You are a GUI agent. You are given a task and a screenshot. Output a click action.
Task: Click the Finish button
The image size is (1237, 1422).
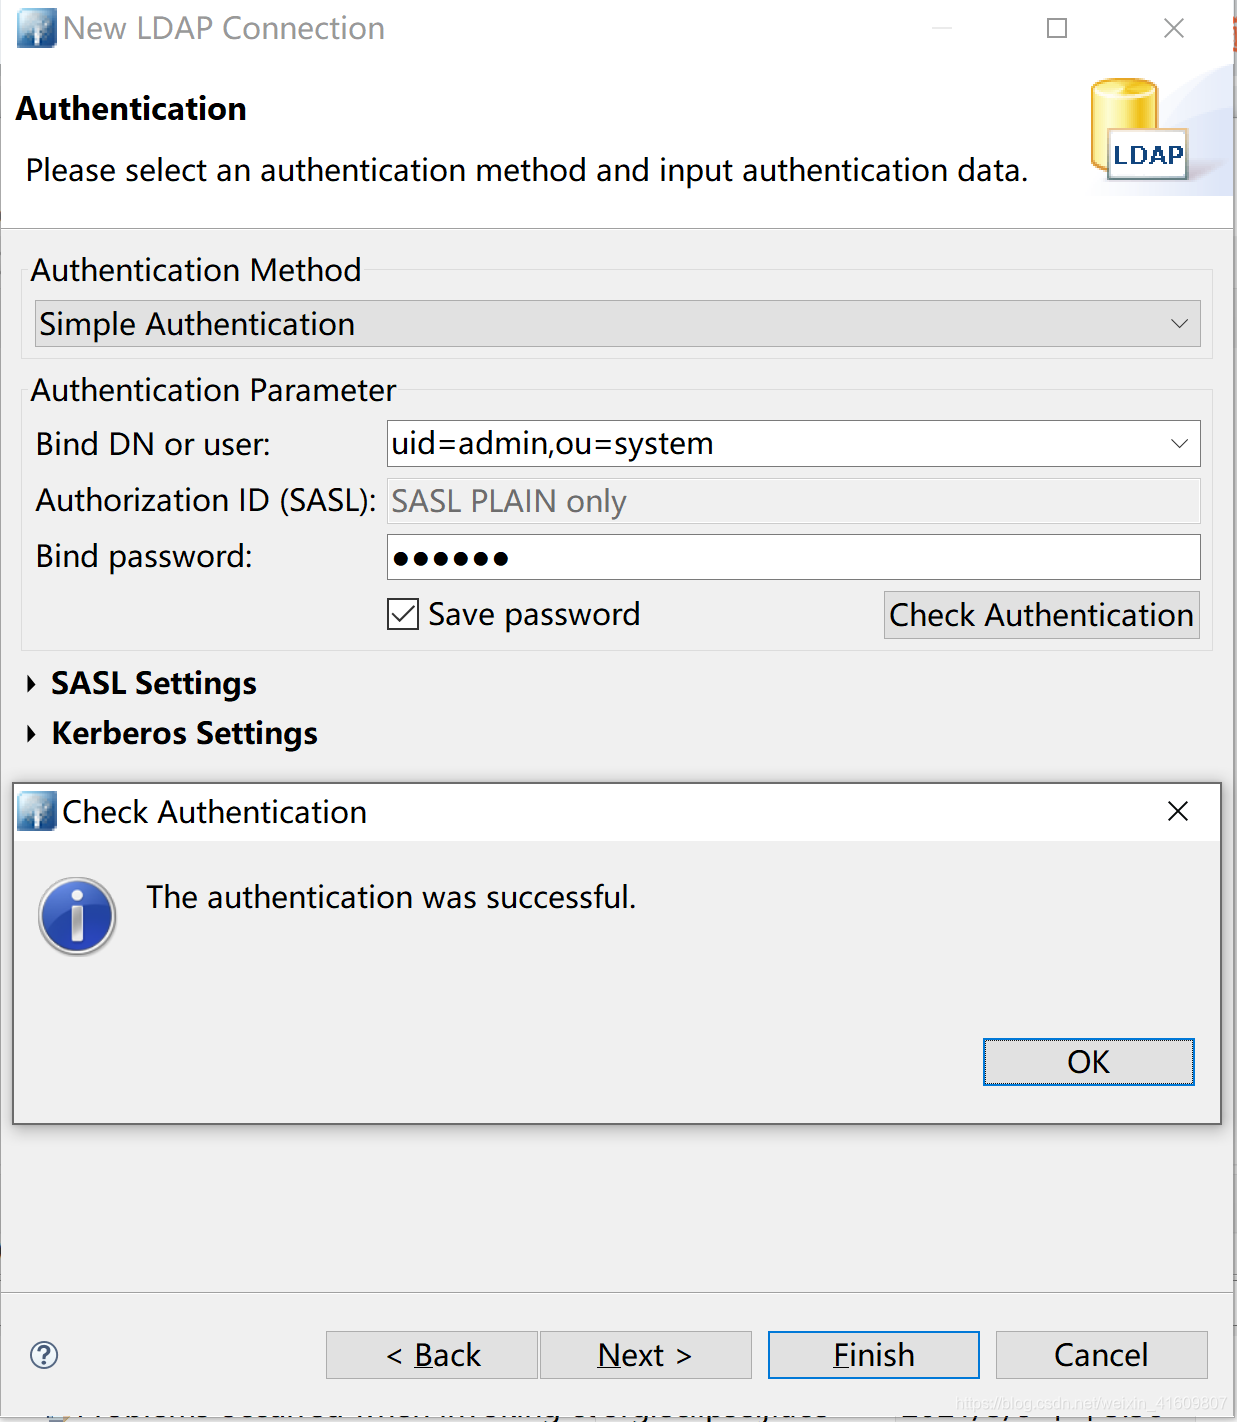point(873,1355)
